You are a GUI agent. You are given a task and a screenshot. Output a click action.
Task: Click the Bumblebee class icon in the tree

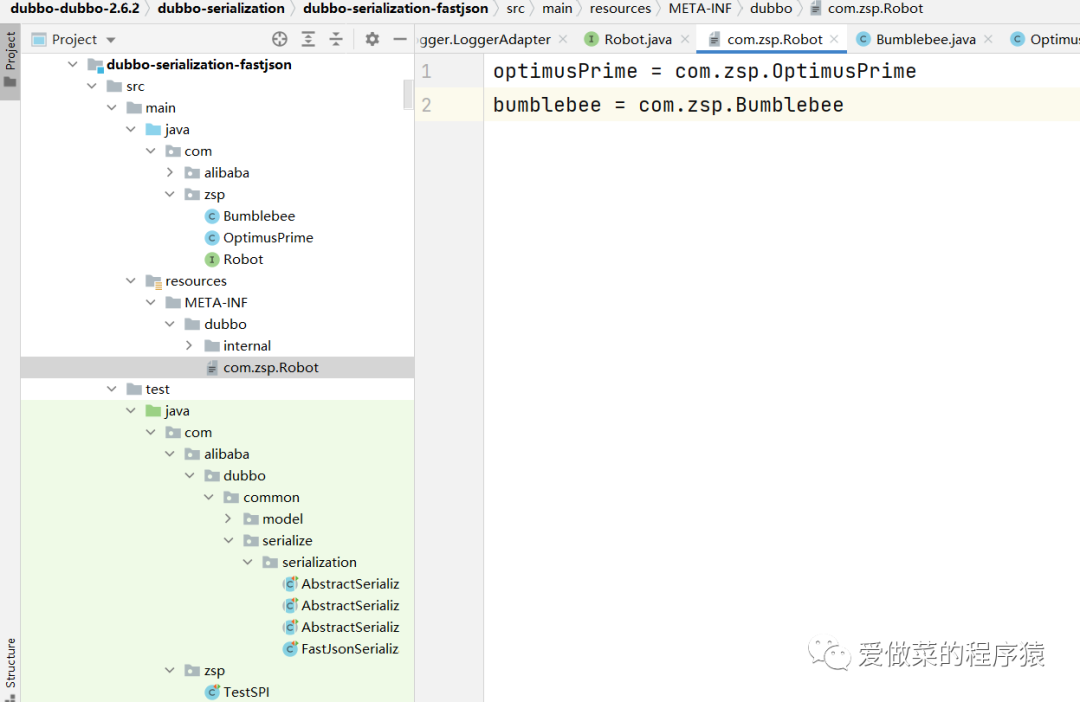[212, 216]
